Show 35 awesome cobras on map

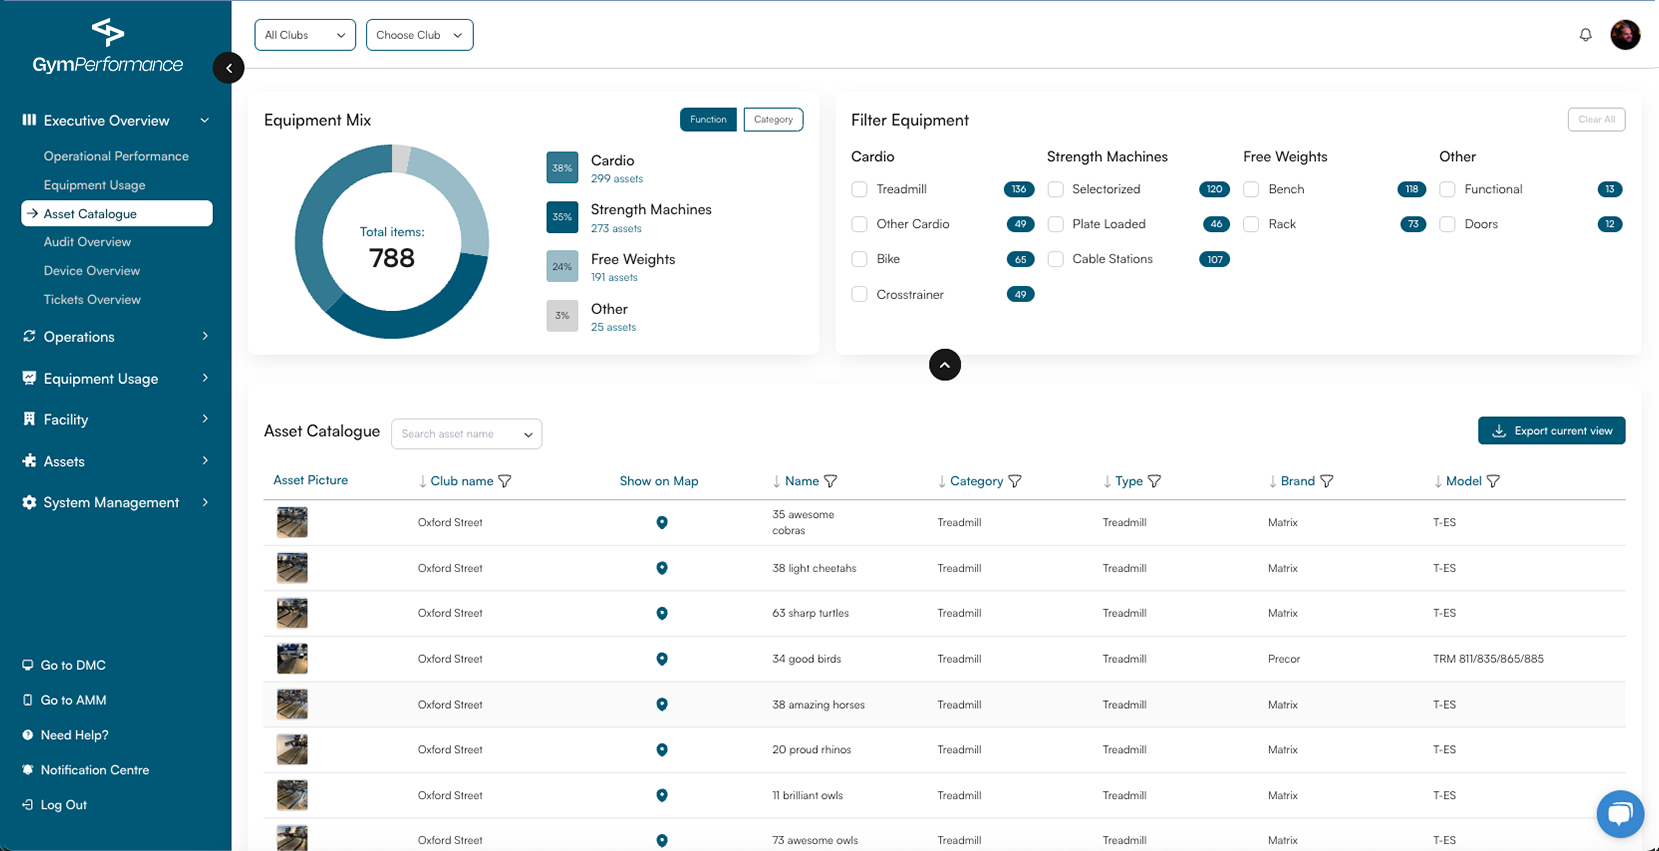[662, 523]
